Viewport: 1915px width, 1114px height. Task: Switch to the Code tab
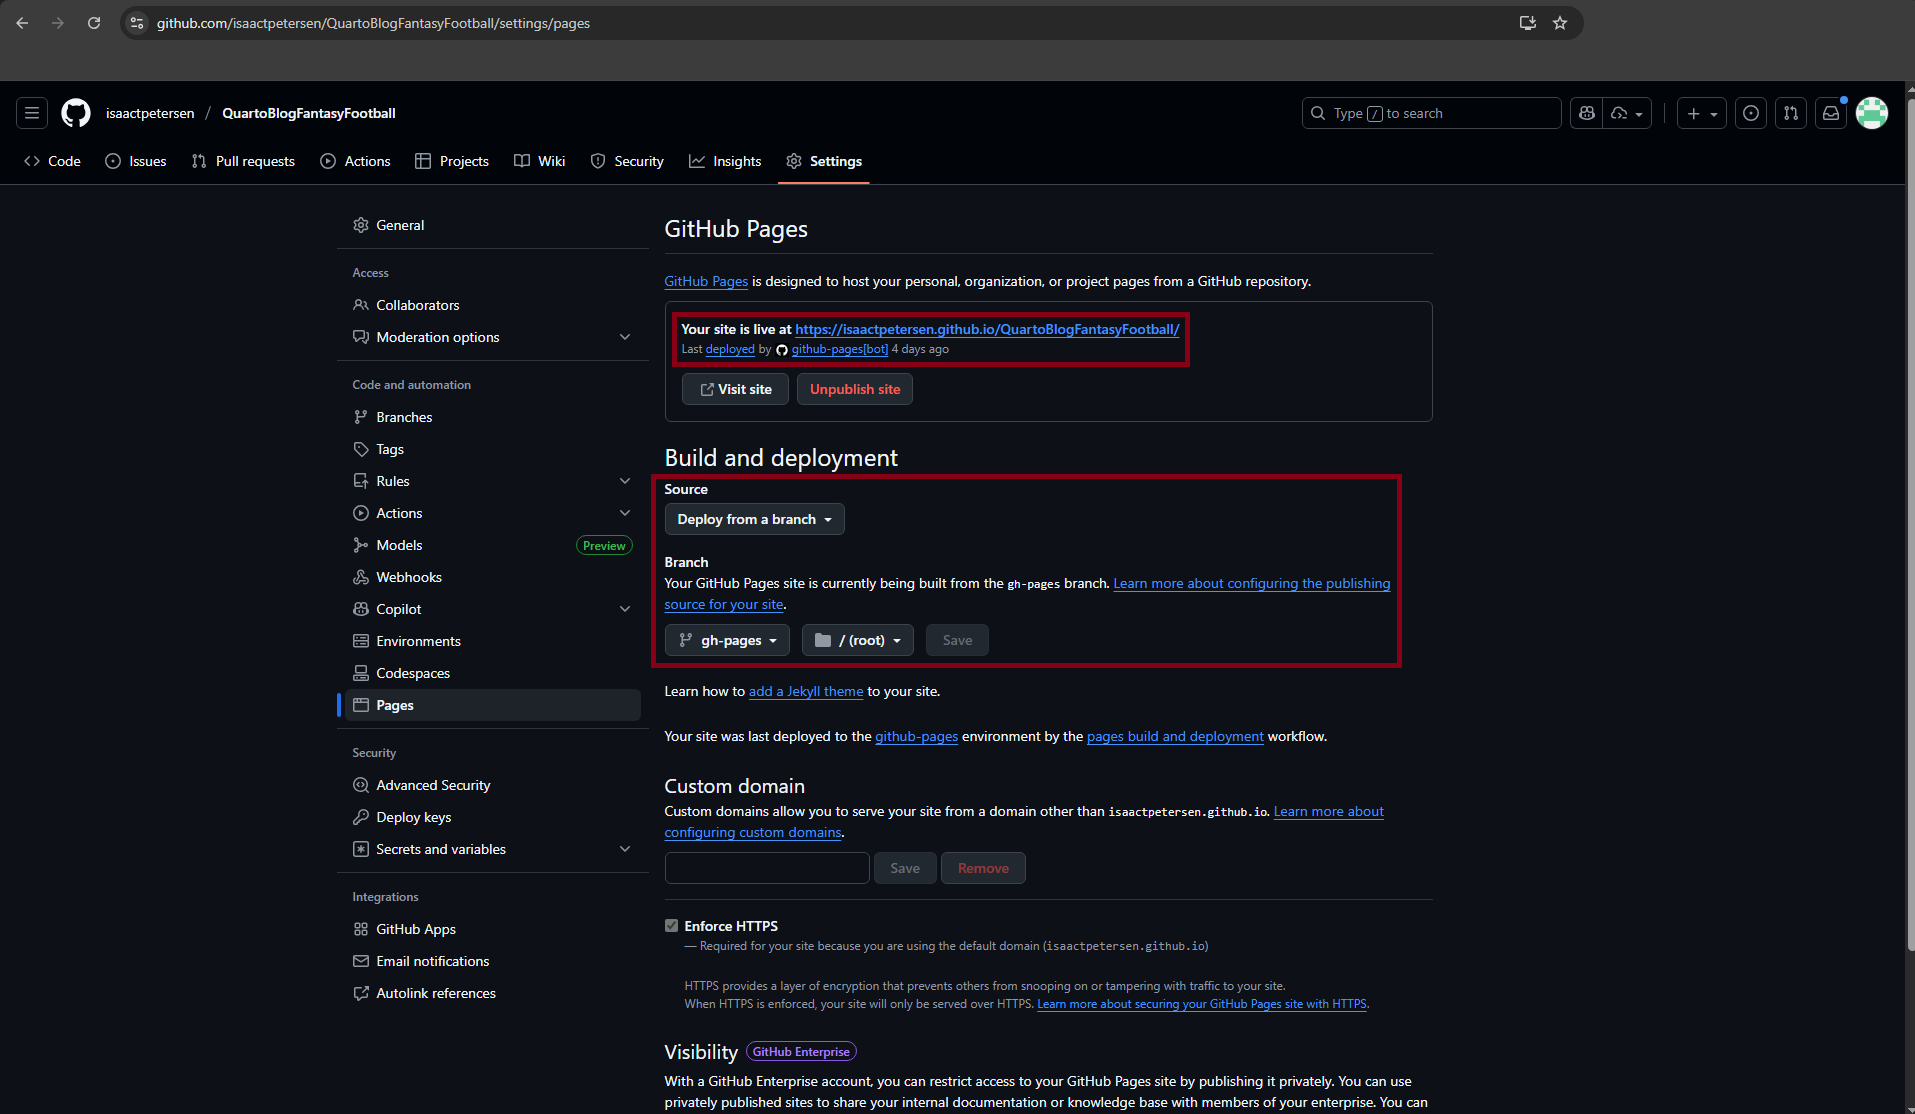[x=52, y=161]
